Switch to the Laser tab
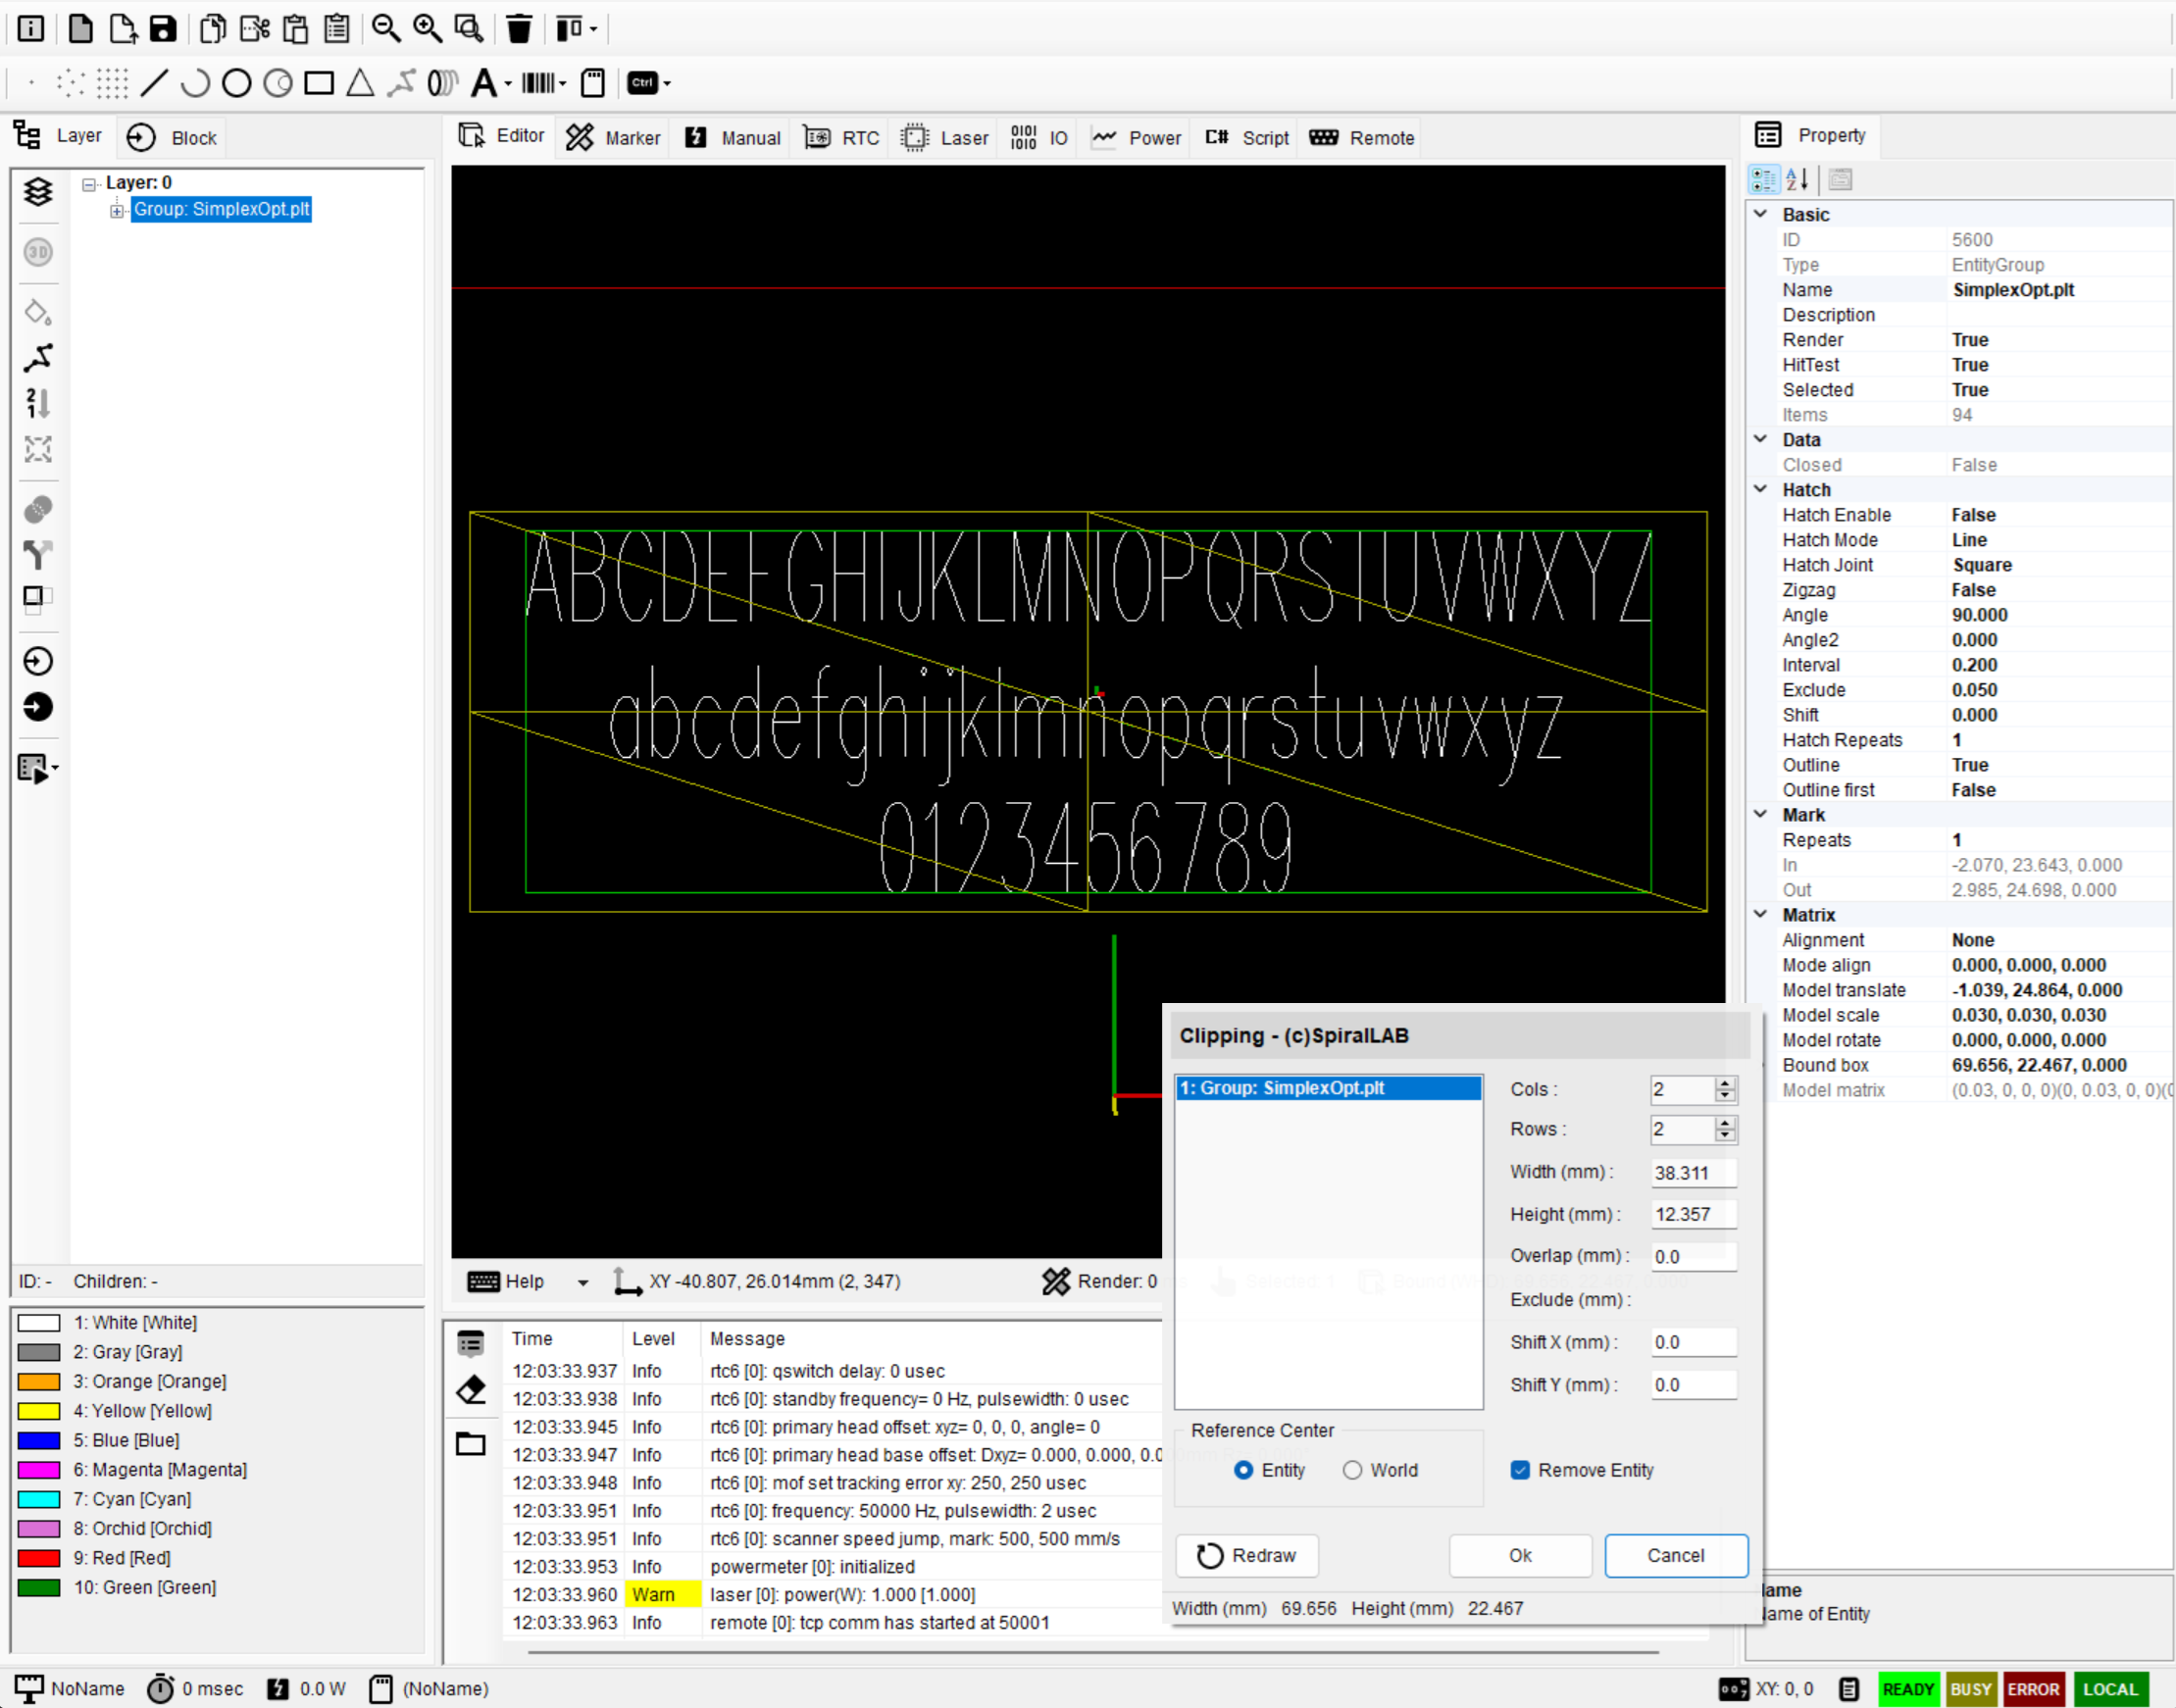Screen dimensions: 2176x1708 coord(945,138)
